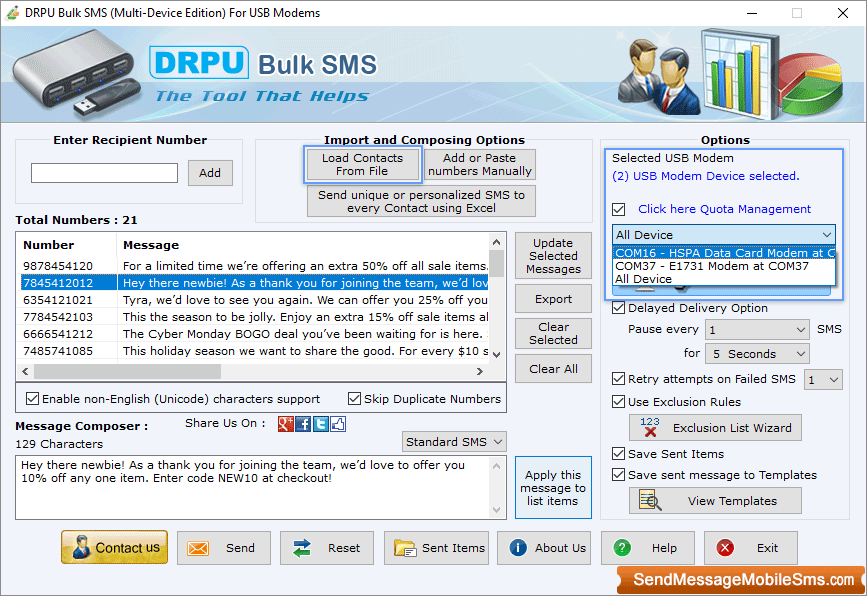The image size is (867, 596).
Task: Click the app icon in the title bar
Action: click(x=12, y=13)
